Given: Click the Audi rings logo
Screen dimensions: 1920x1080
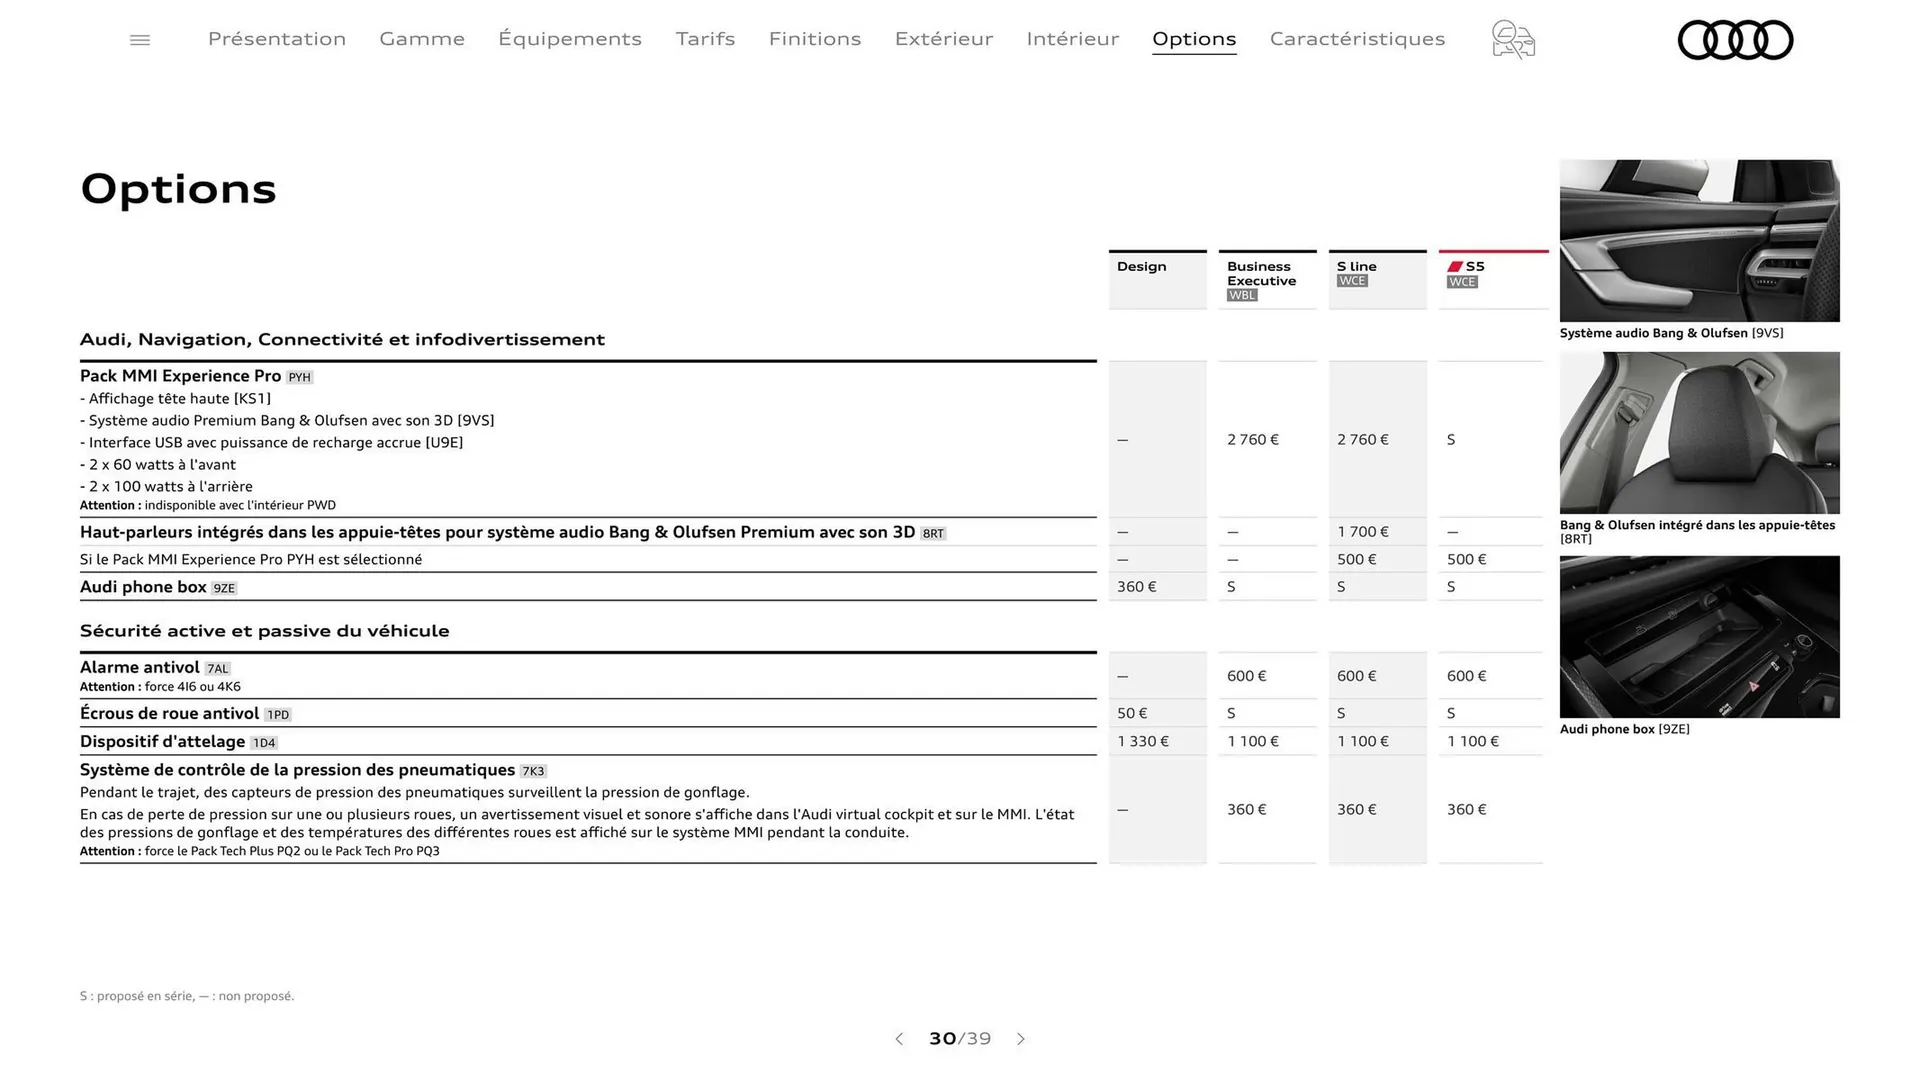Looking at the screenshot, I should pyautogui.click(x=1735, y=40).
